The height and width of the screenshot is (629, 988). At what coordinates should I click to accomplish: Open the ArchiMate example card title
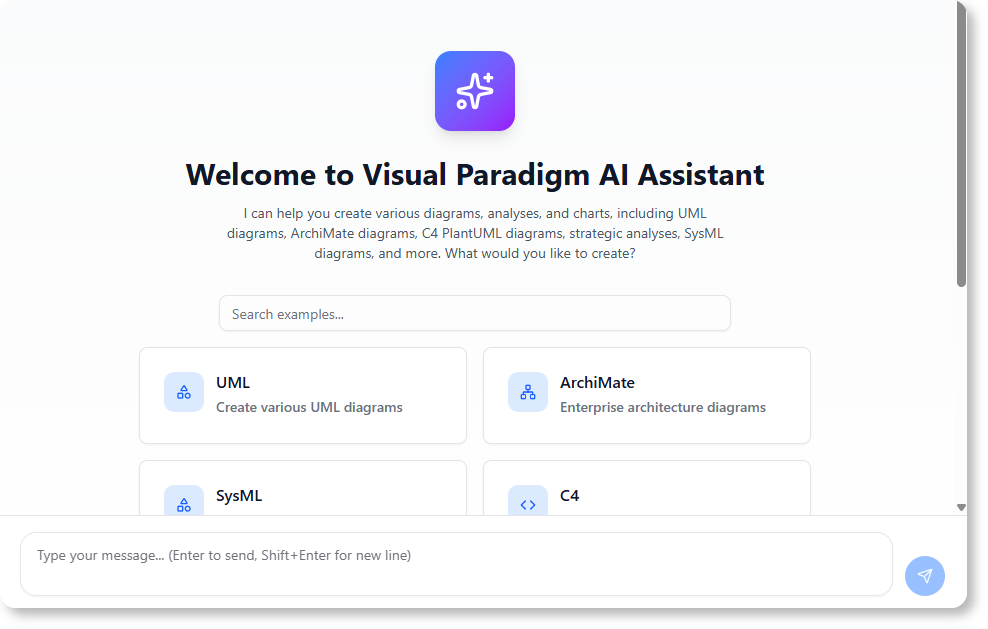[597, 382]
